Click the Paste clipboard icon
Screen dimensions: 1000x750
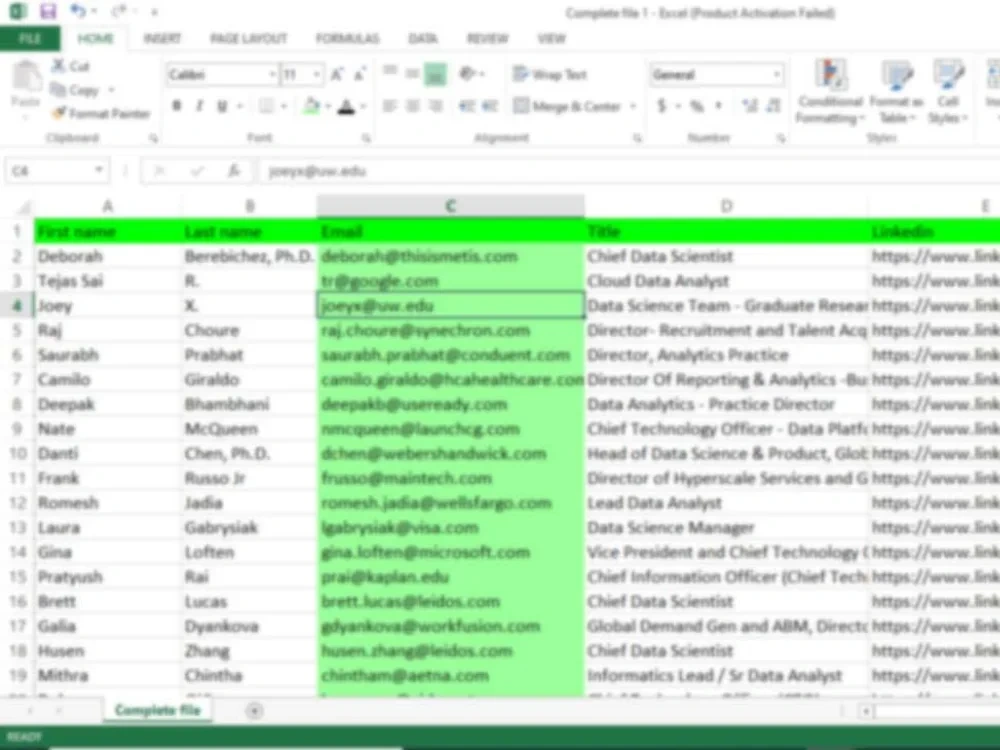pos(26,77)
